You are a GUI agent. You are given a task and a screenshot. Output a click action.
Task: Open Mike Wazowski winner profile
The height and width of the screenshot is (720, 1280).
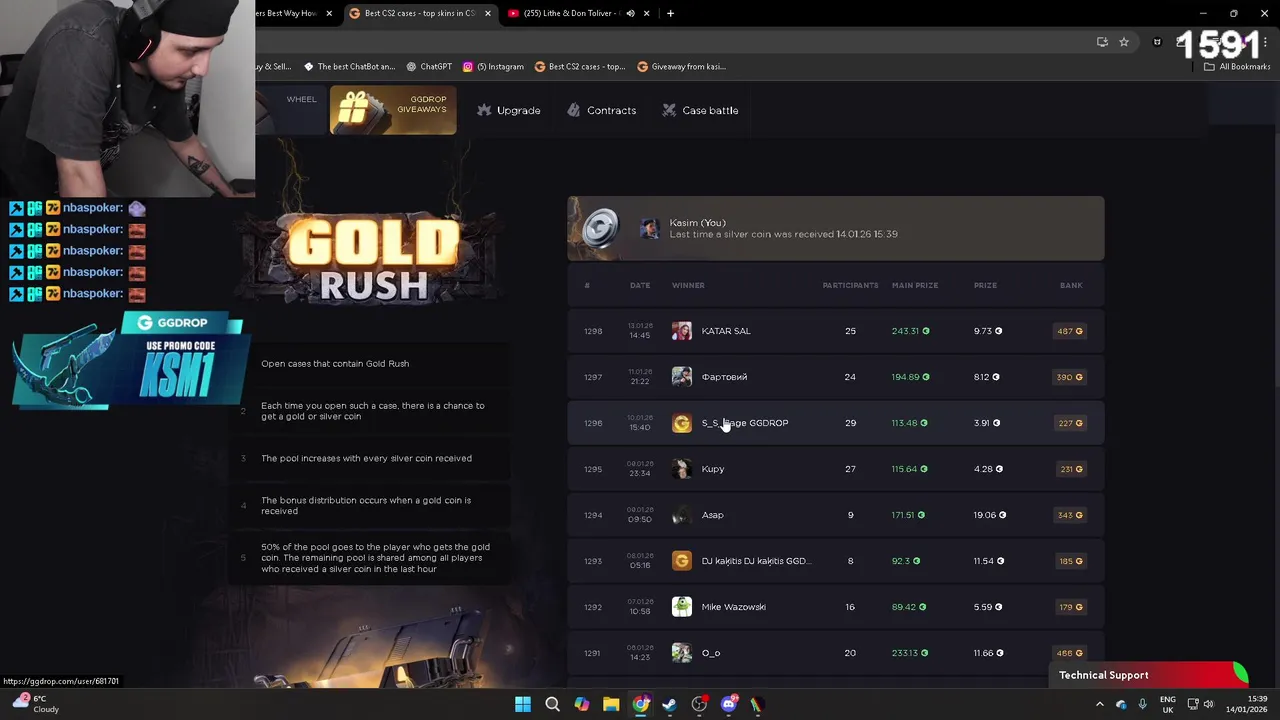733,607
